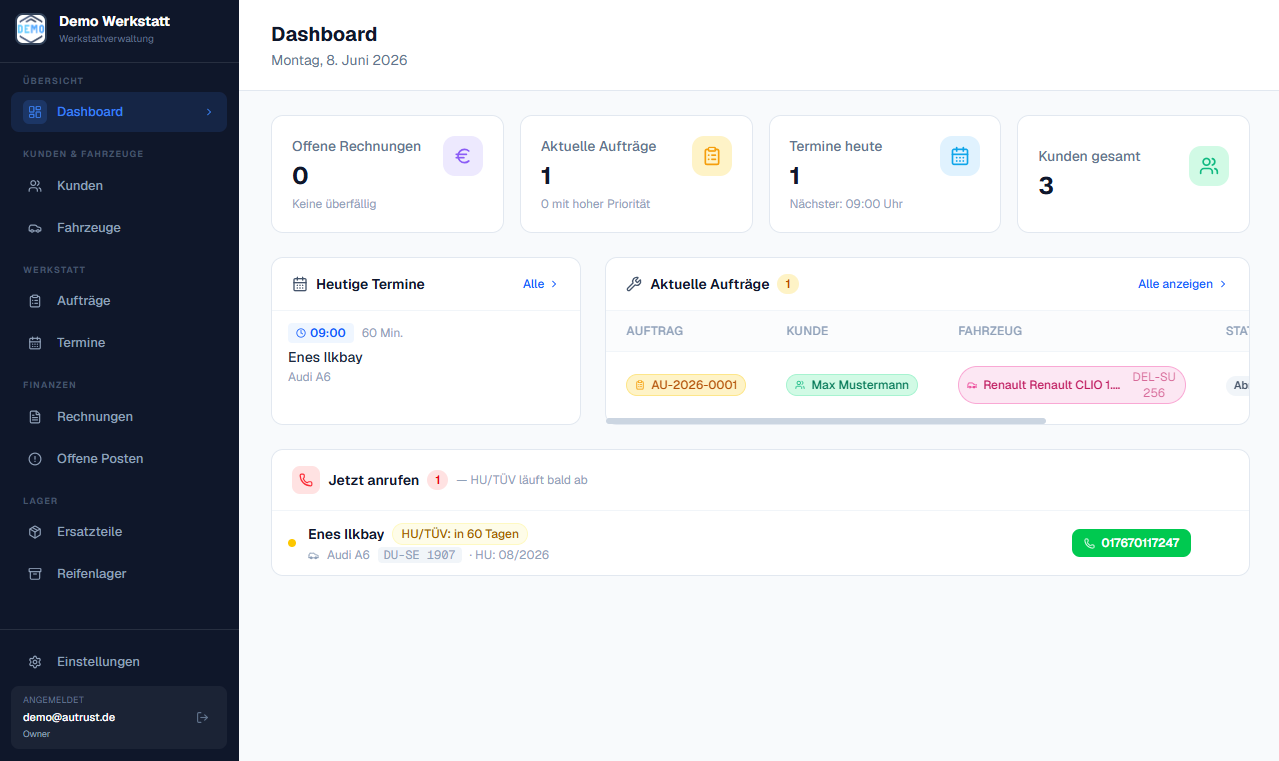Click the Reifenlager archive icon

click(35, 574)
